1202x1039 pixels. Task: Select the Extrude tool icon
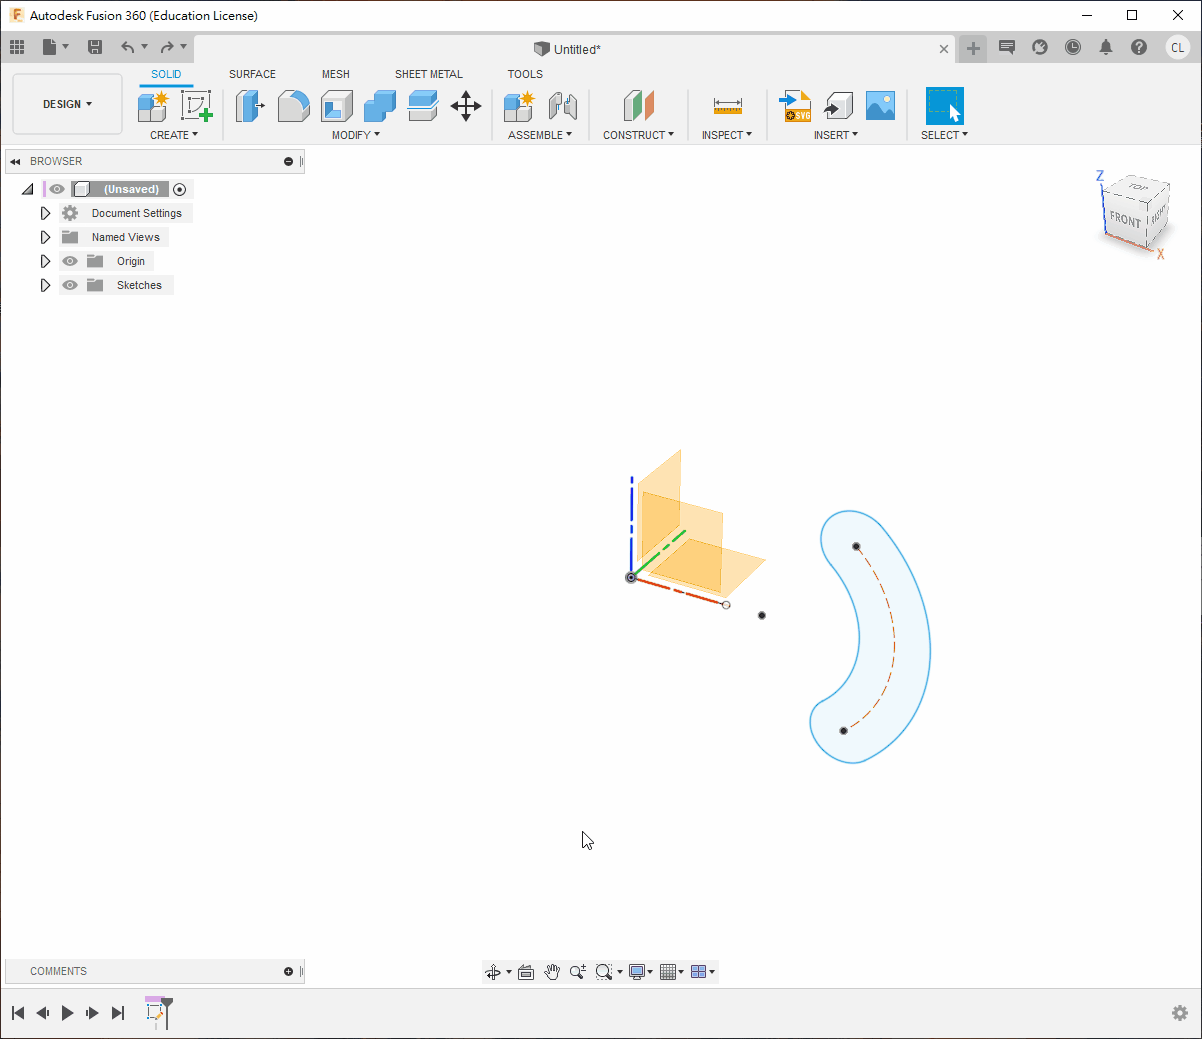click(249, 106)
